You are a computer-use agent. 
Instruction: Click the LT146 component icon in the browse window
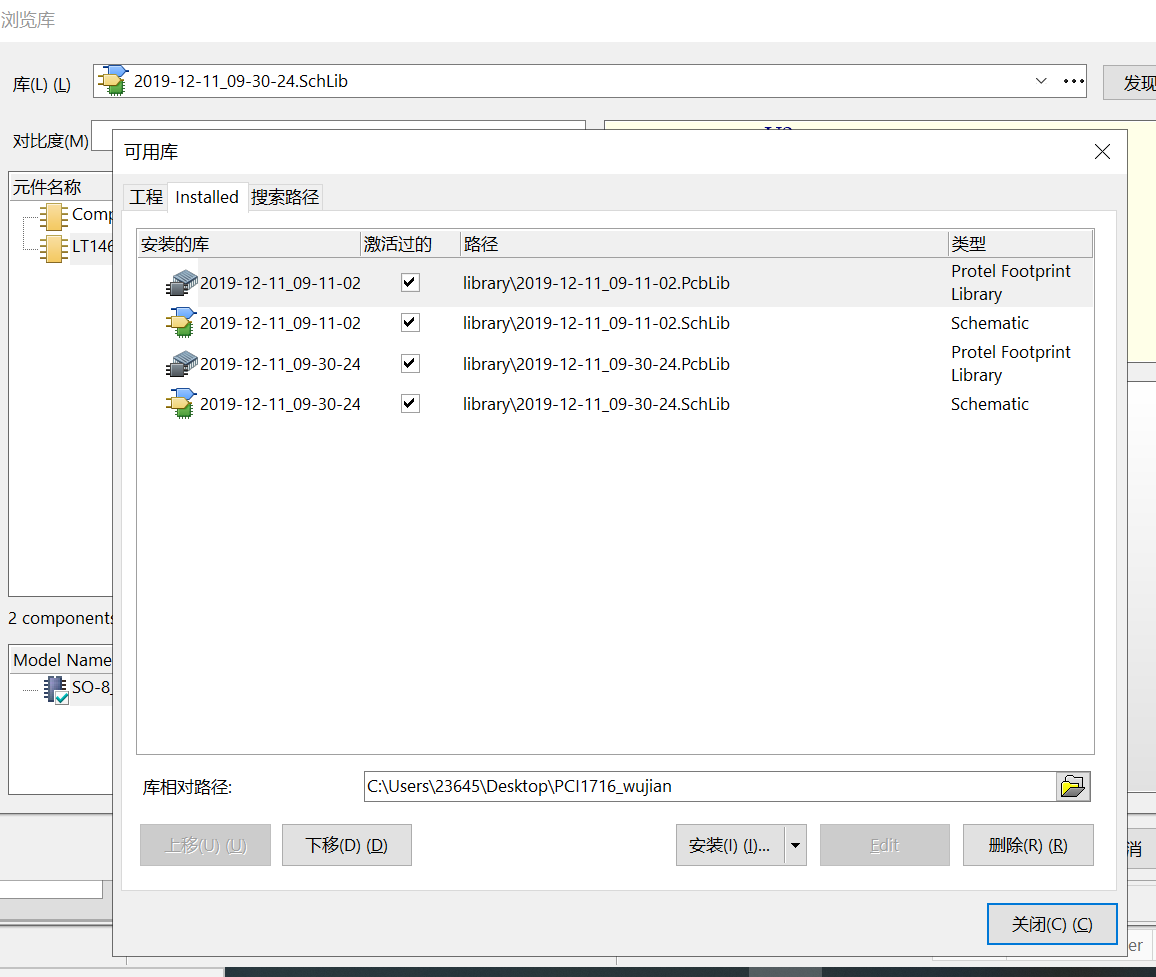click(54, 248)
